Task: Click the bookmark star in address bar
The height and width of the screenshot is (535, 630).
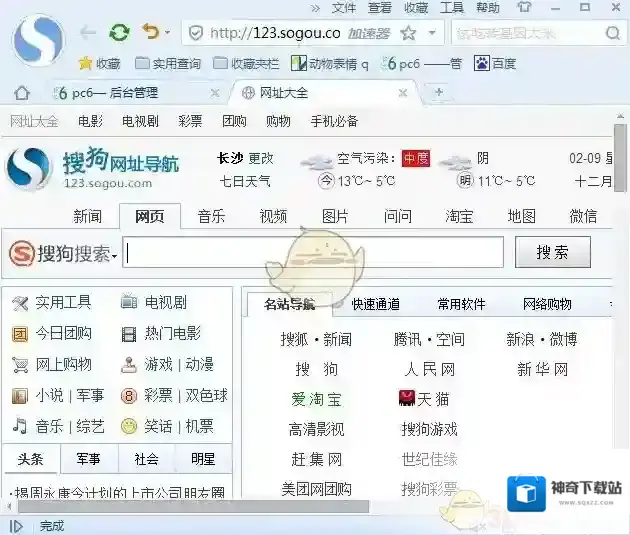Action: [x=408, y=33]
